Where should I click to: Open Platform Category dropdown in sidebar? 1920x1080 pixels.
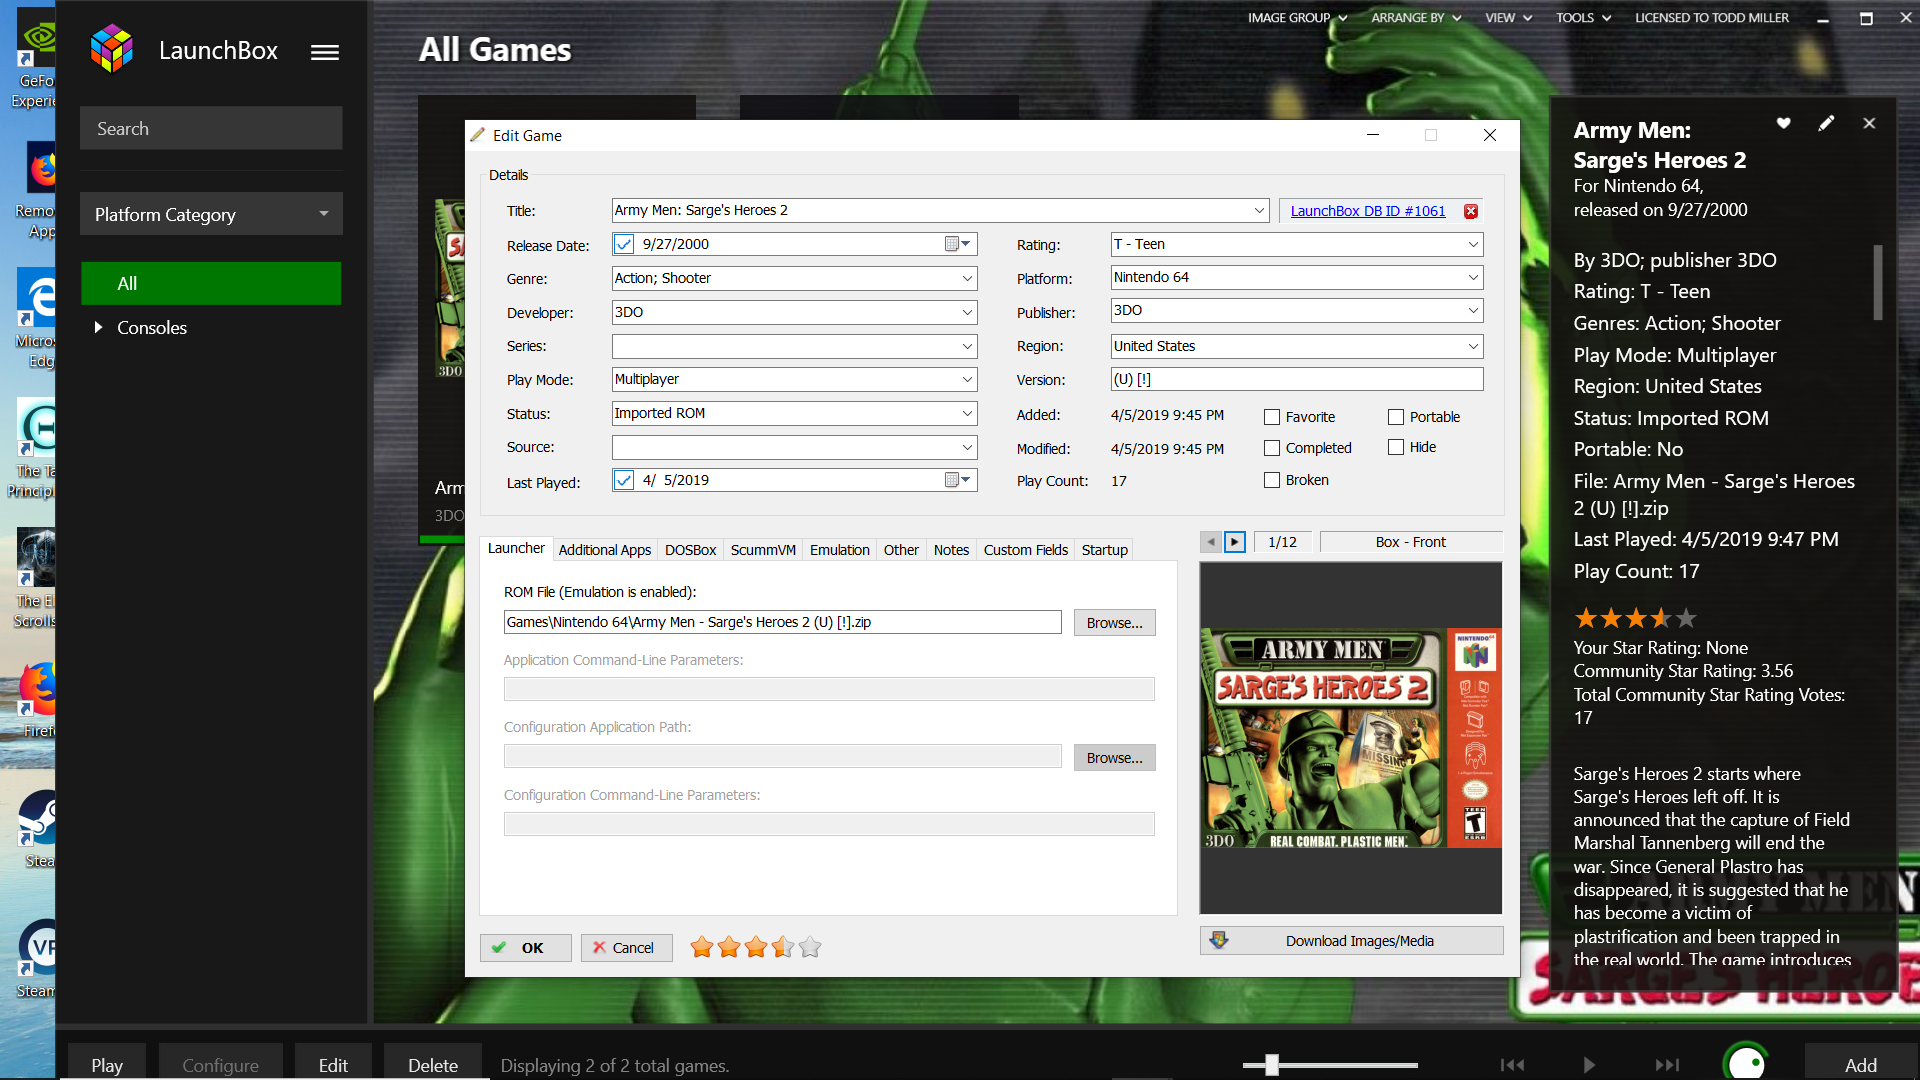tap(211, 214)
